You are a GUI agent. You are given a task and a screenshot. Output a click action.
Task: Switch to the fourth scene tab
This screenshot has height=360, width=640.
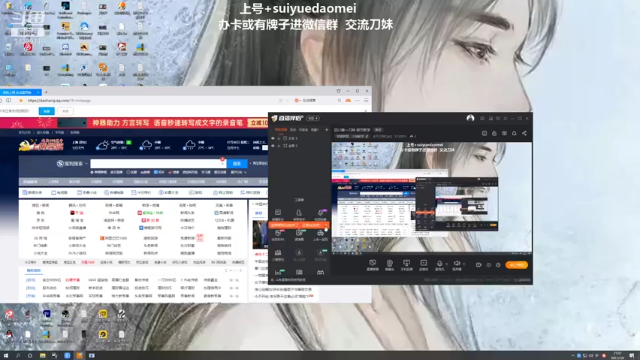tap(315, 130)
